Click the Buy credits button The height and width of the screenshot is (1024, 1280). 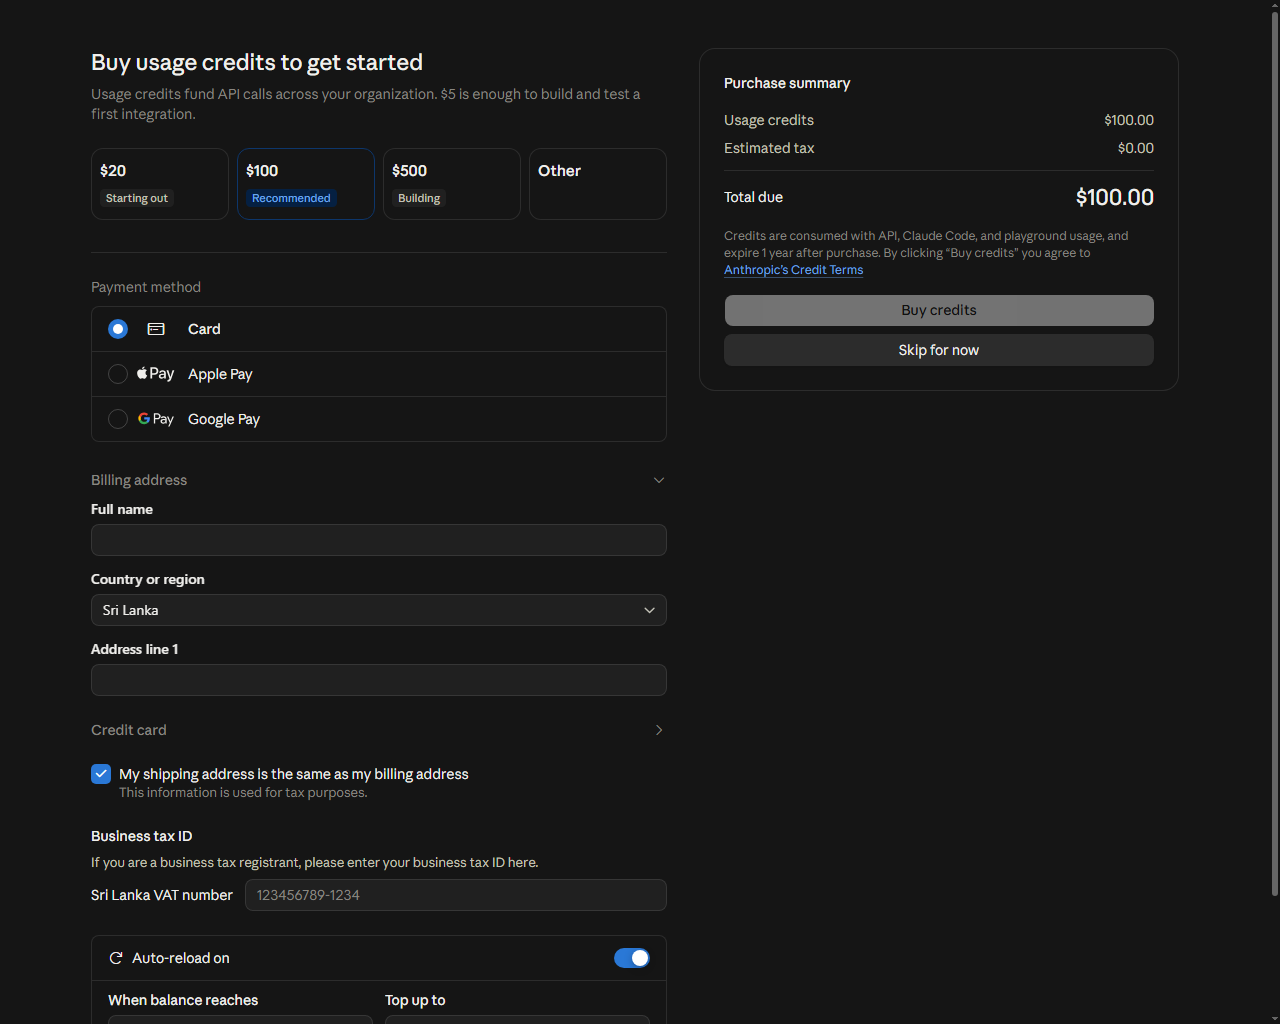[x=939, y=310]
